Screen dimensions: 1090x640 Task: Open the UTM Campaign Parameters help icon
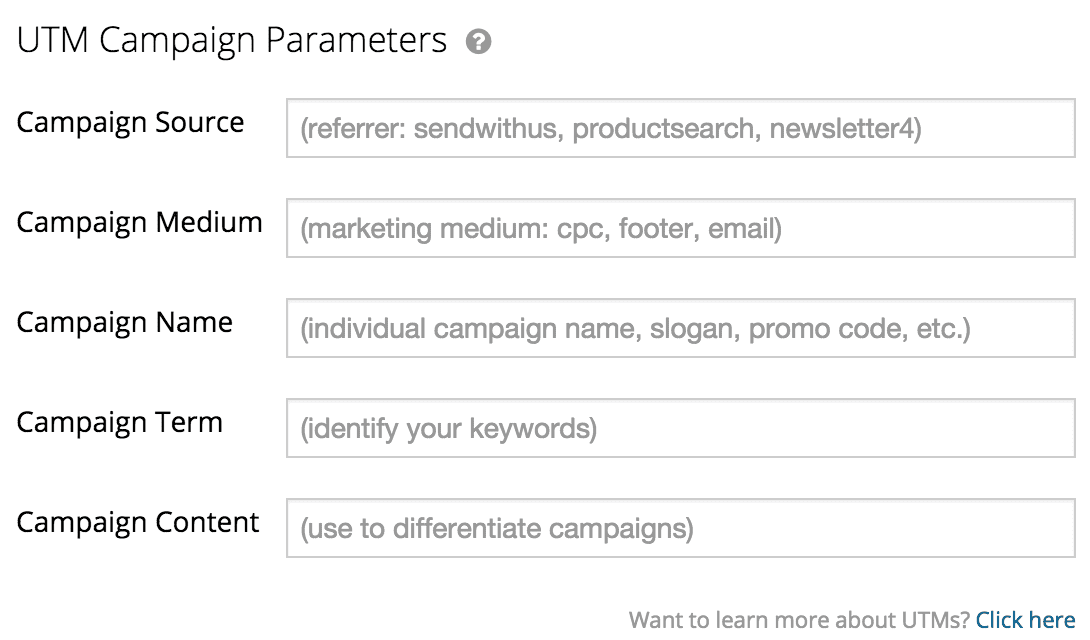(478, 42)
